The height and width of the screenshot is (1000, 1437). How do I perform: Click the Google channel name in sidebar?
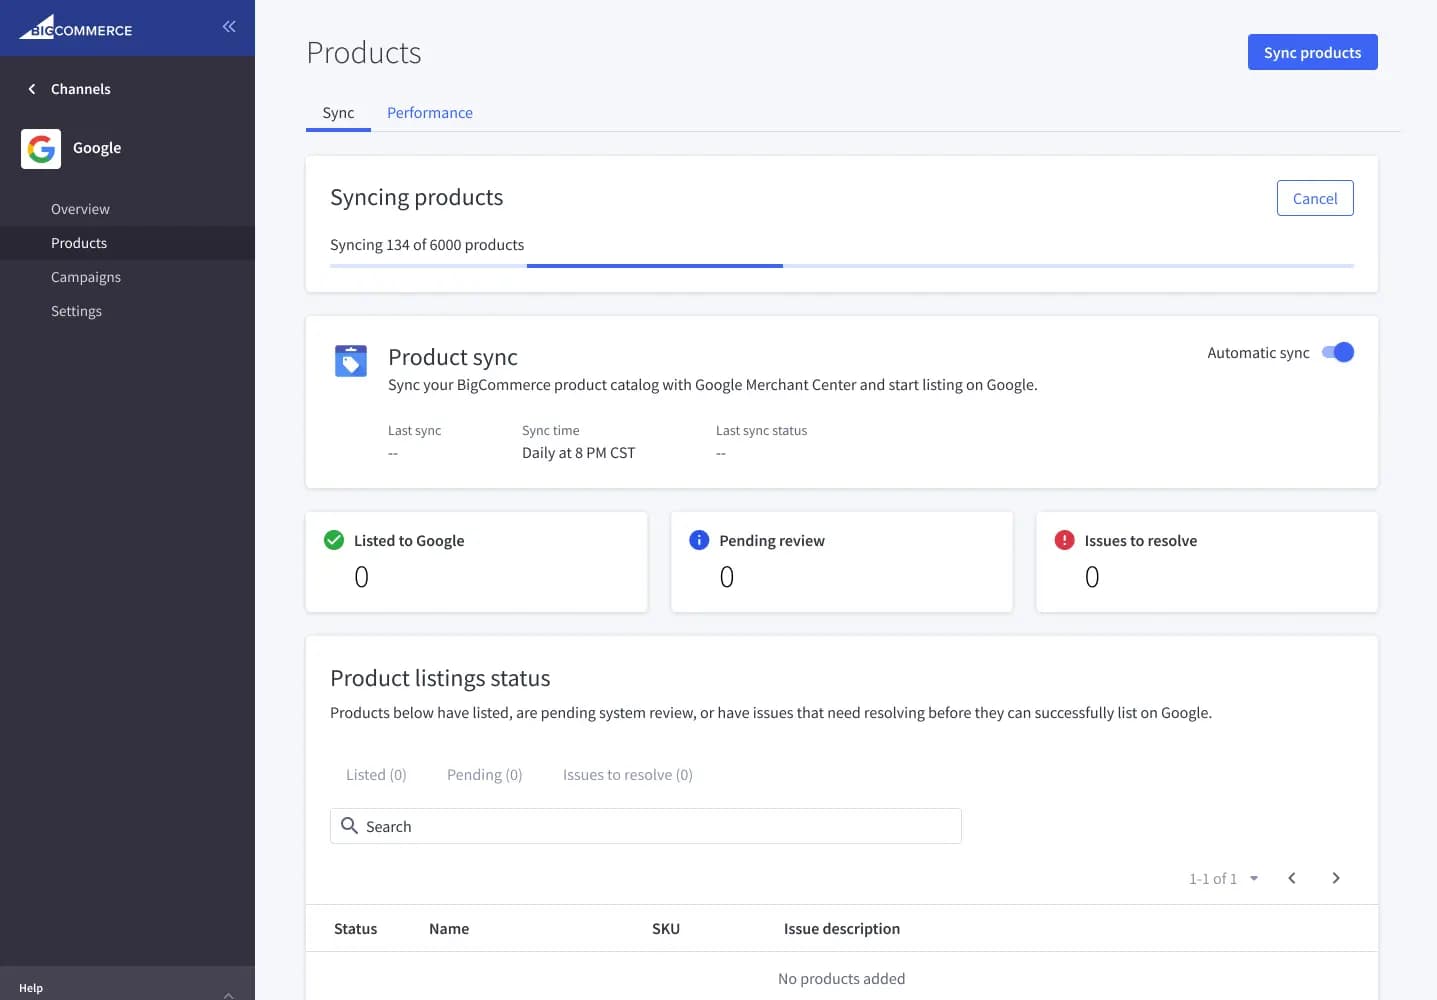click(97, 148)
